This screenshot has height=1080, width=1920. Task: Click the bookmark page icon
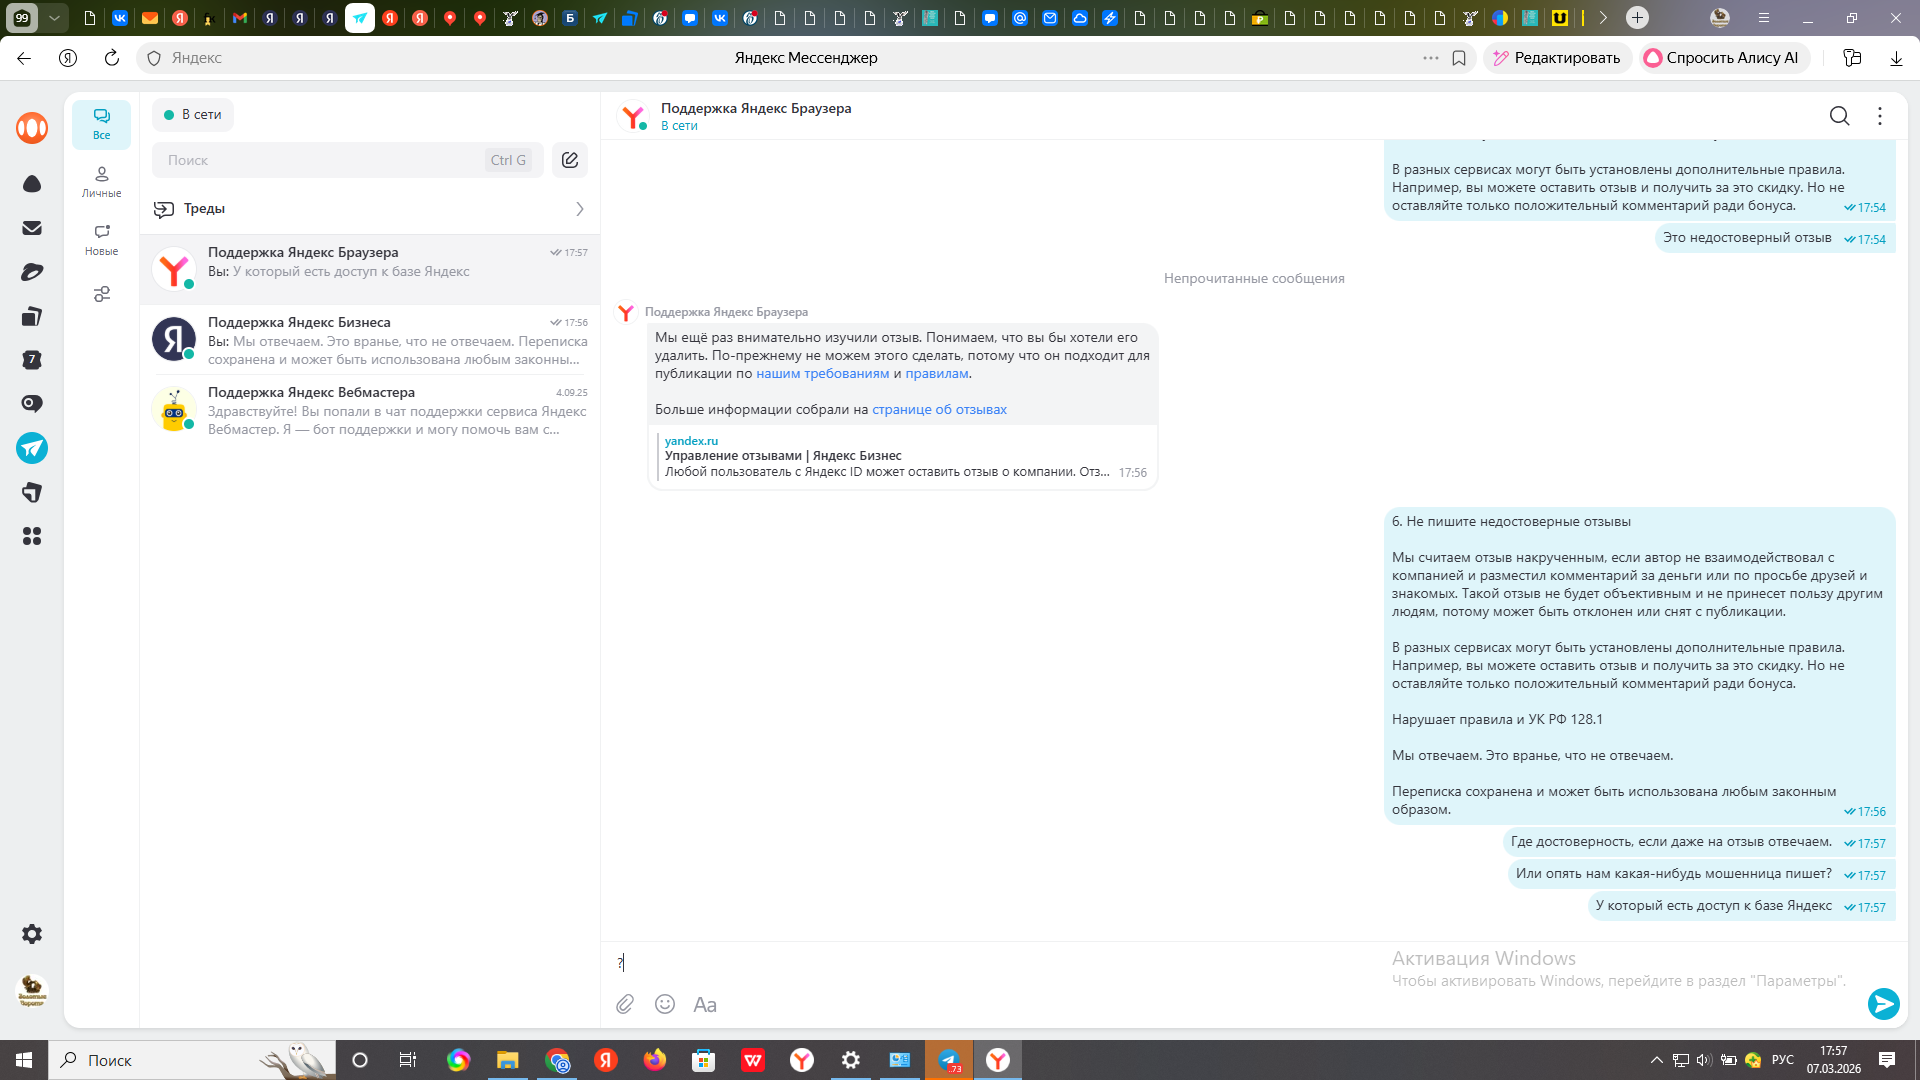click(1459, 58)
